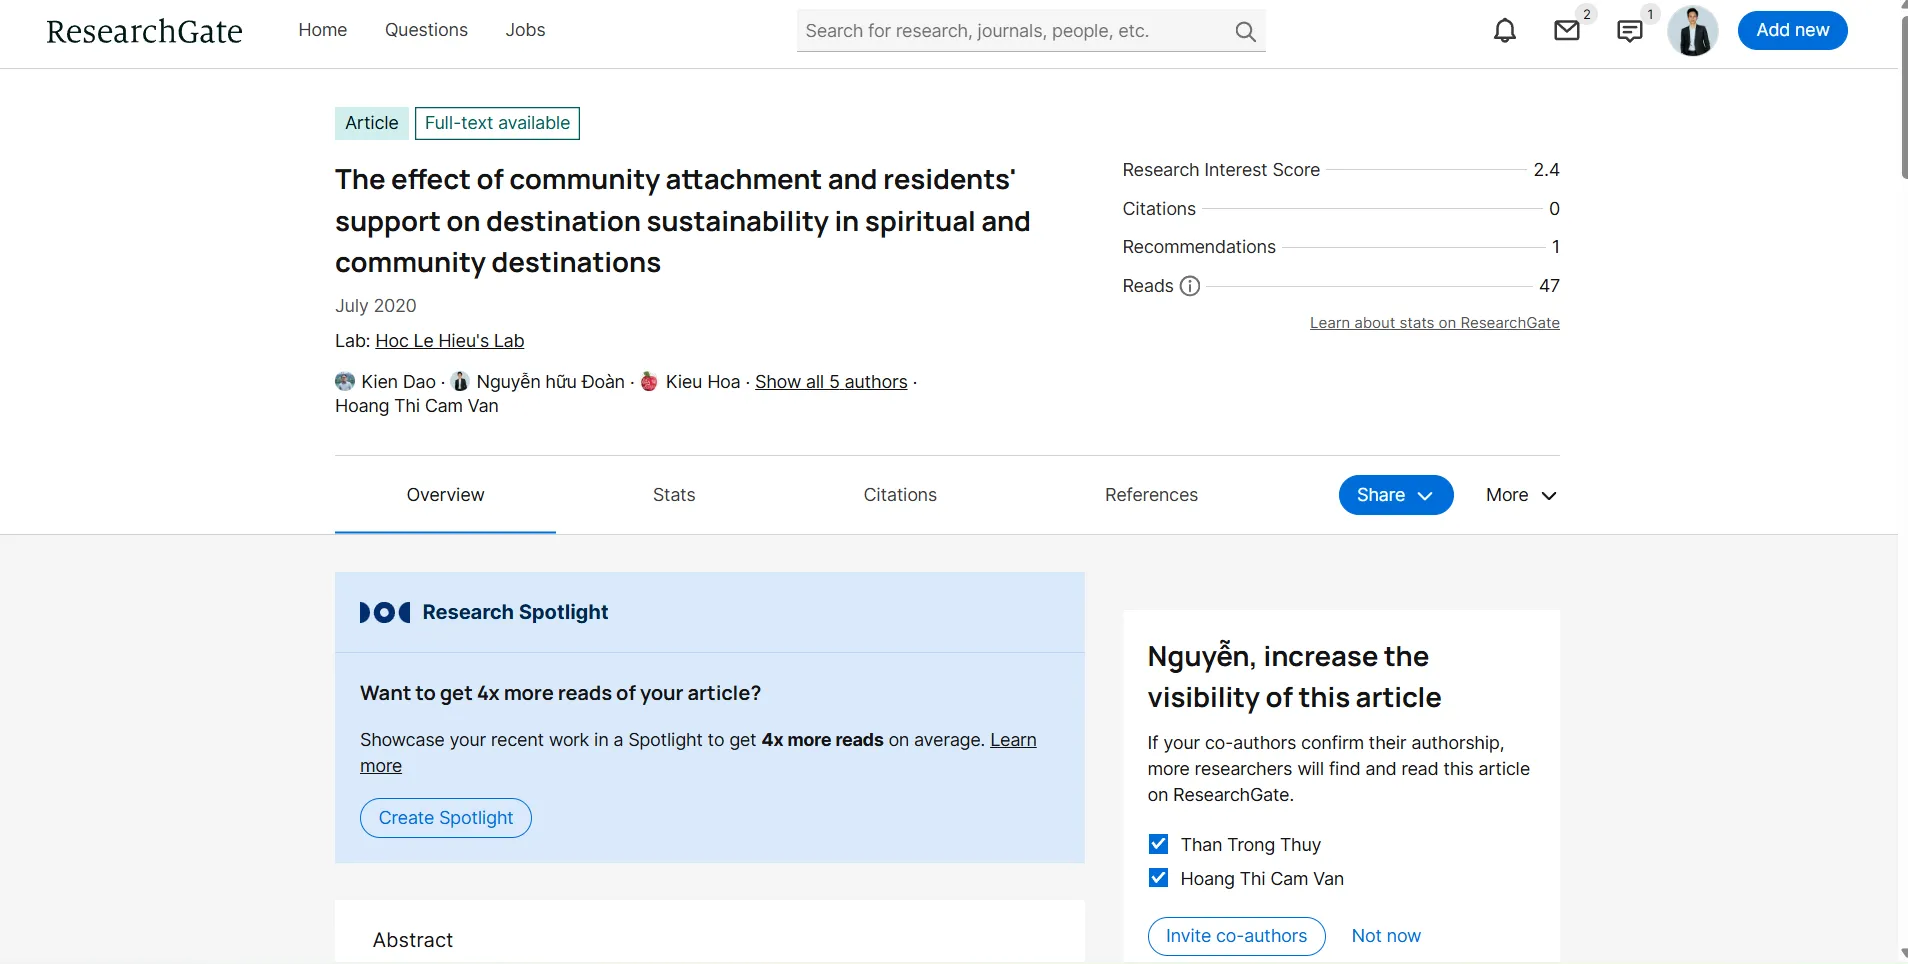Open Jobs in the top navigation

click(525, 30)
